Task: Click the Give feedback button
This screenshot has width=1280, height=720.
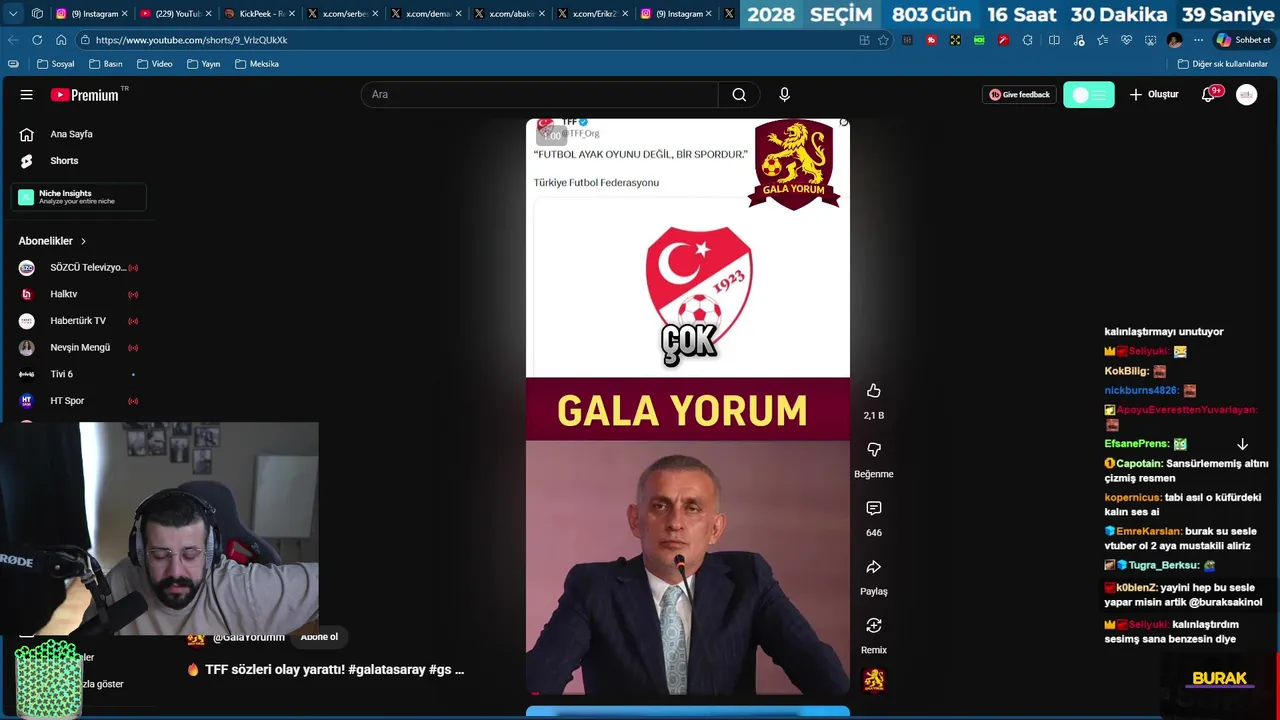Action: (x=1019, y=95)
